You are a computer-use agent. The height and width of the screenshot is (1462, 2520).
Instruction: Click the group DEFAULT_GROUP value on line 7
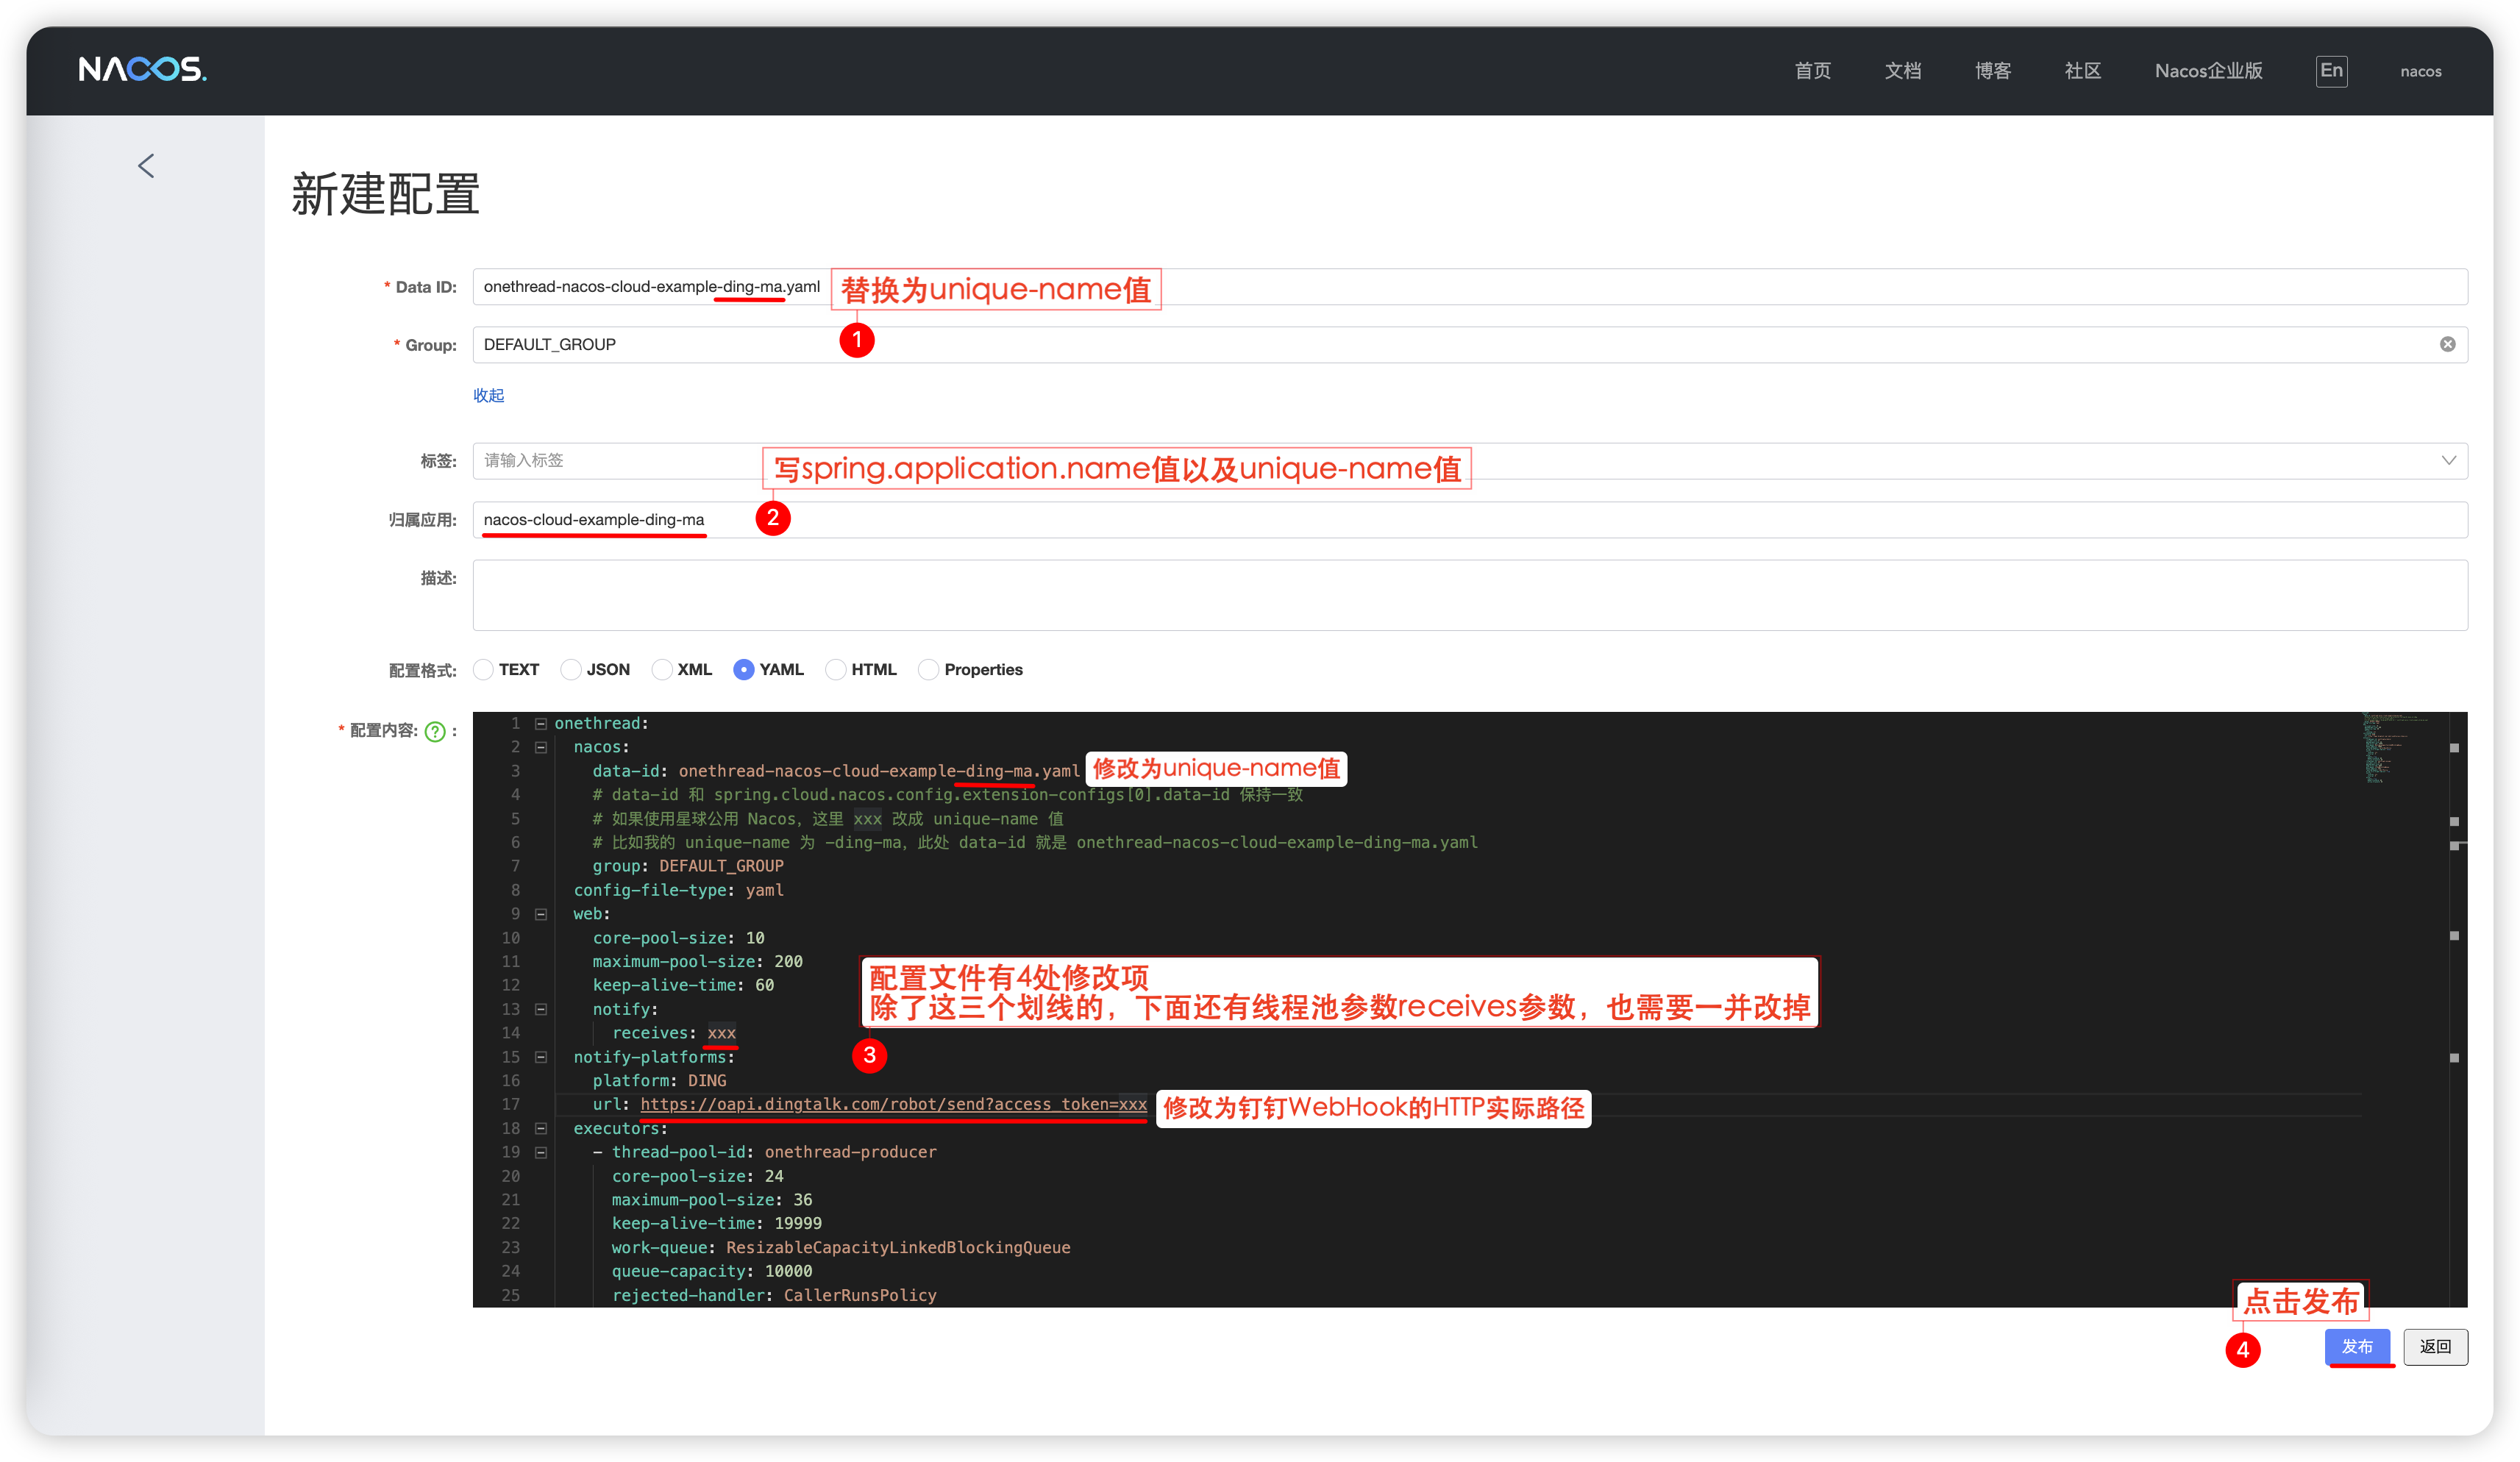[721, 866]
